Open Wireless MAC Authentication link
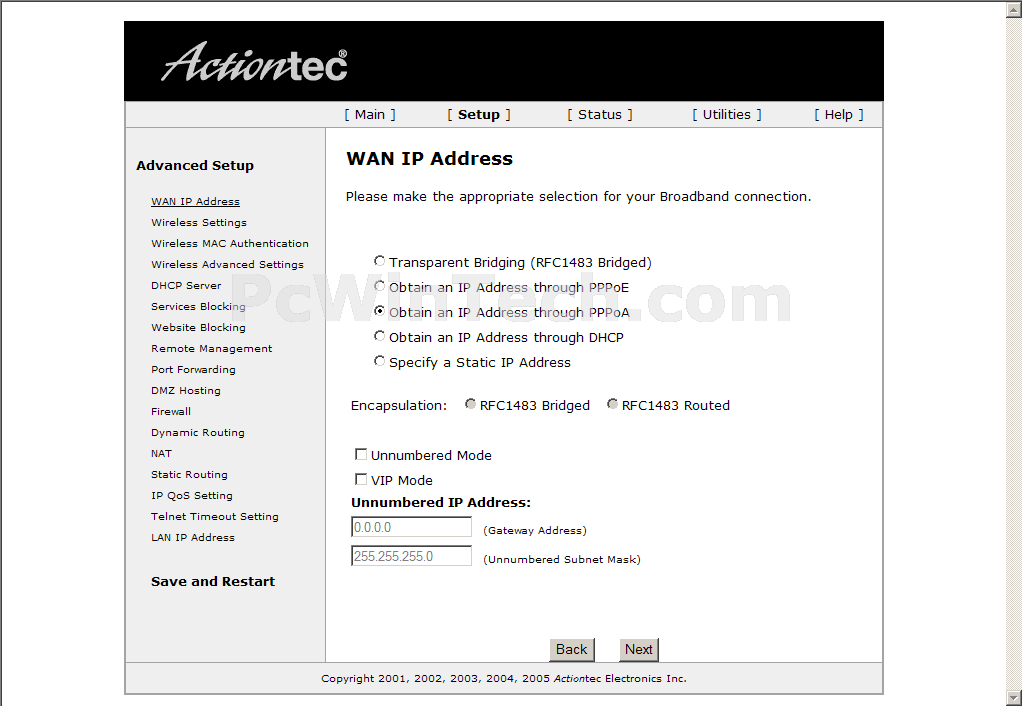 click(230, 243)
